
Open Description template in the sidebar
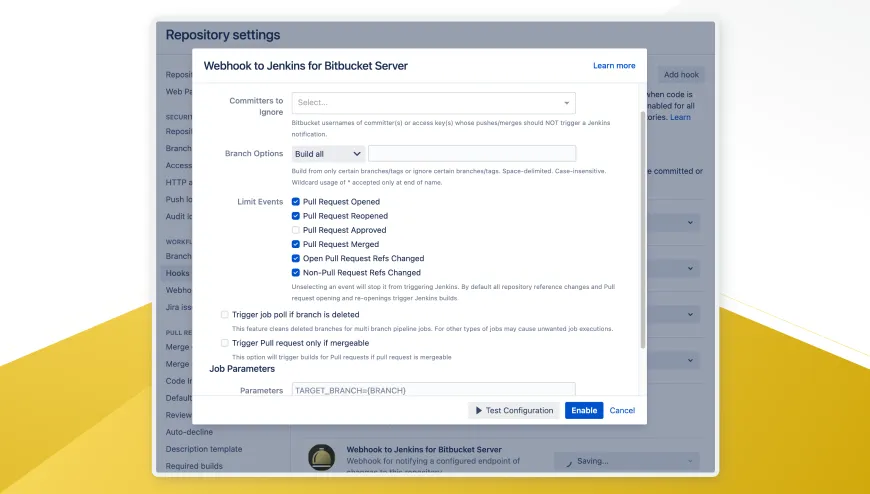point(203,449)
